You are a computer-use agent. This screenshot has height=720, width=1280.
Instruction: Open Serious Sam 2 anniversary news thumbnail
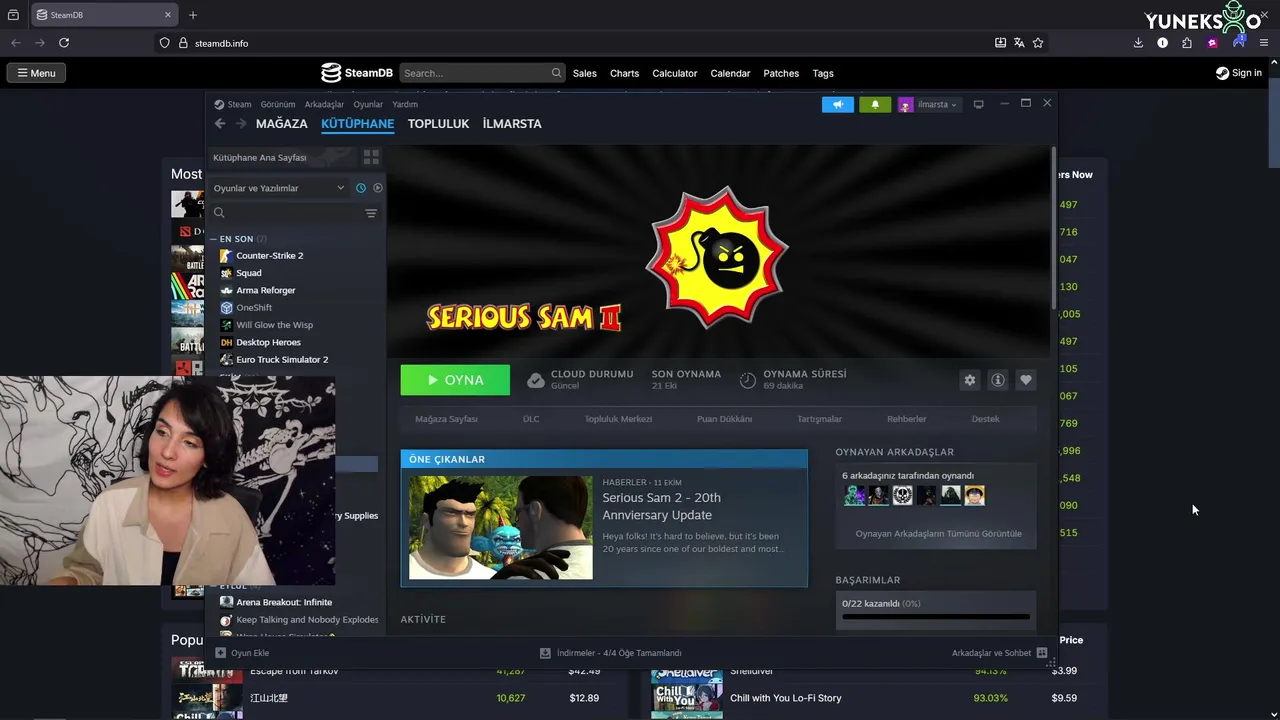(x=501, y=528)
